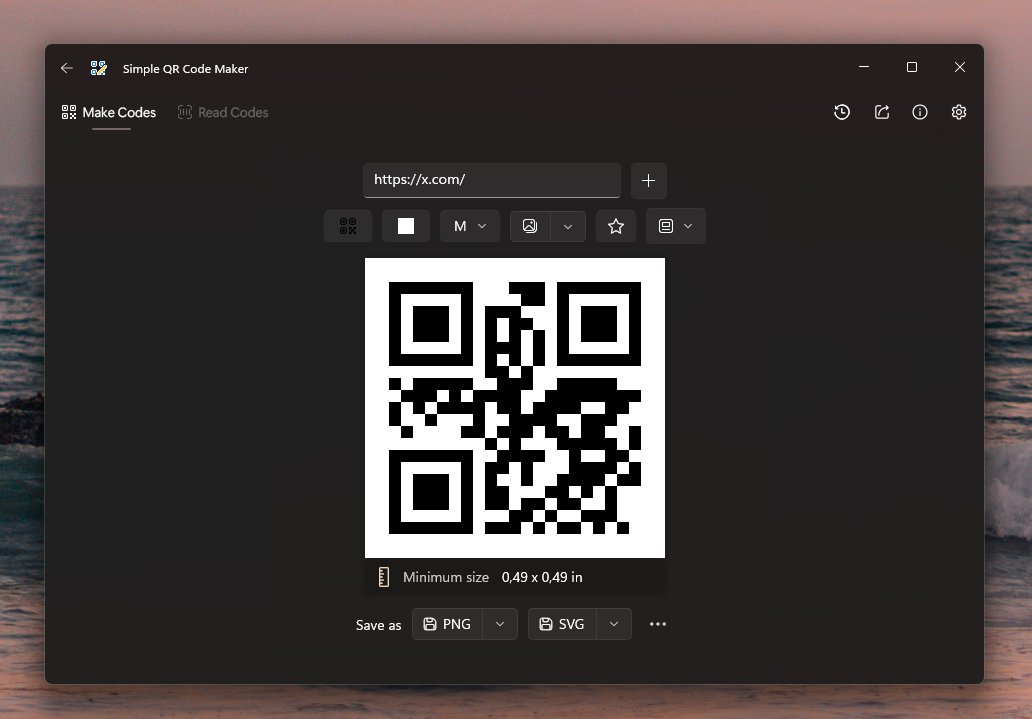Close the Simple QR Code Maker window
Viewport: 1032px width, 719px height.
pyautogui.click(x=960, y=67)
